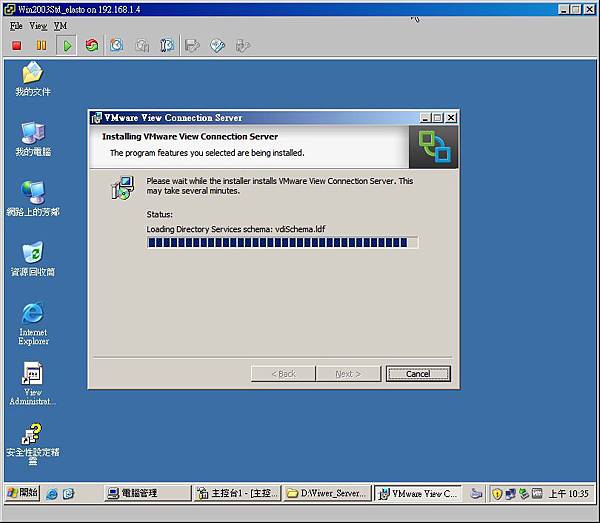
Task: Click the disabled Next button
Action: point(348,374)
